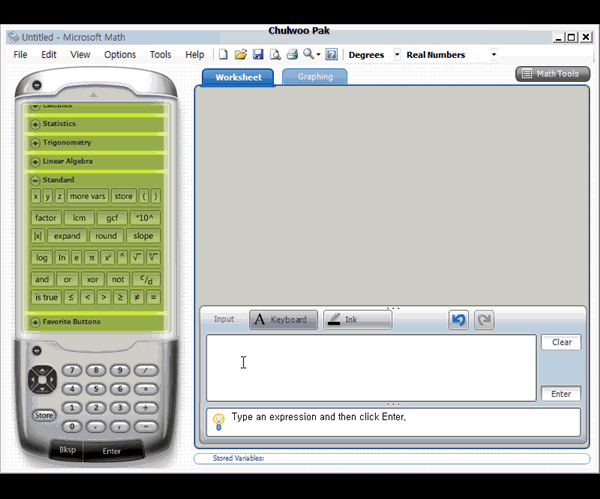Click the Undo arrow icon

[458, 320]
